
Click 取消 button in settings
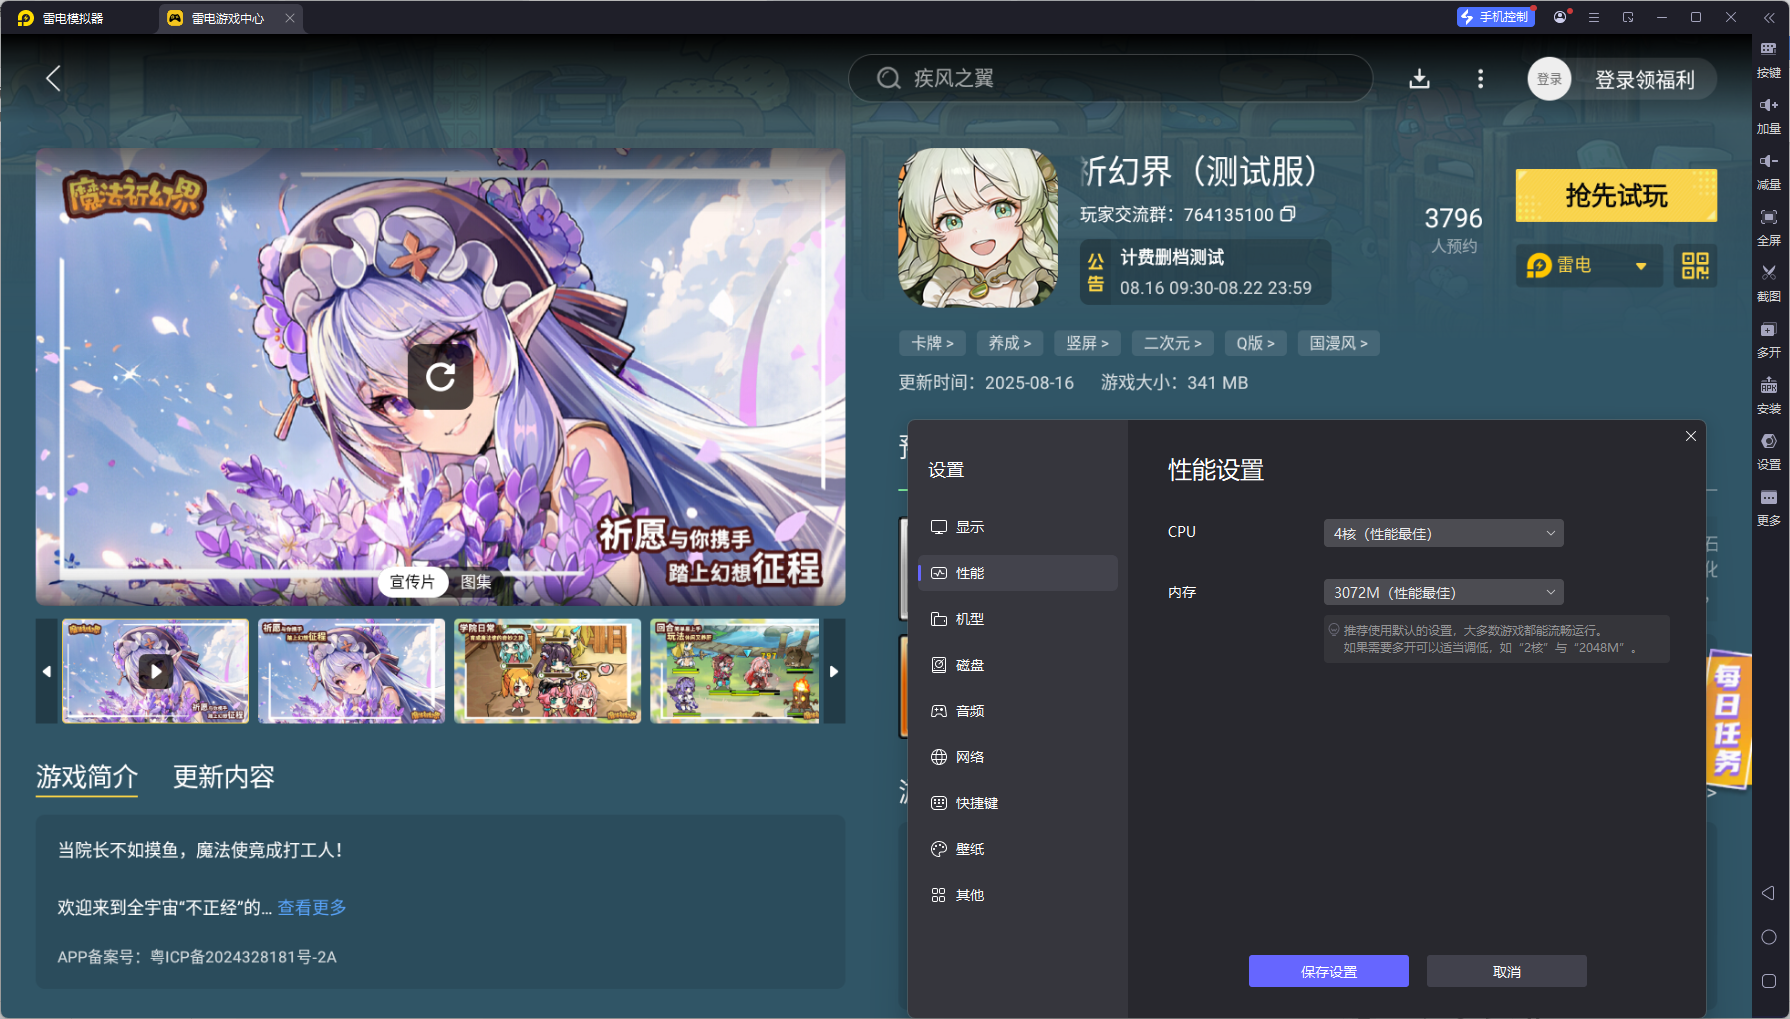click(1506, 971)
